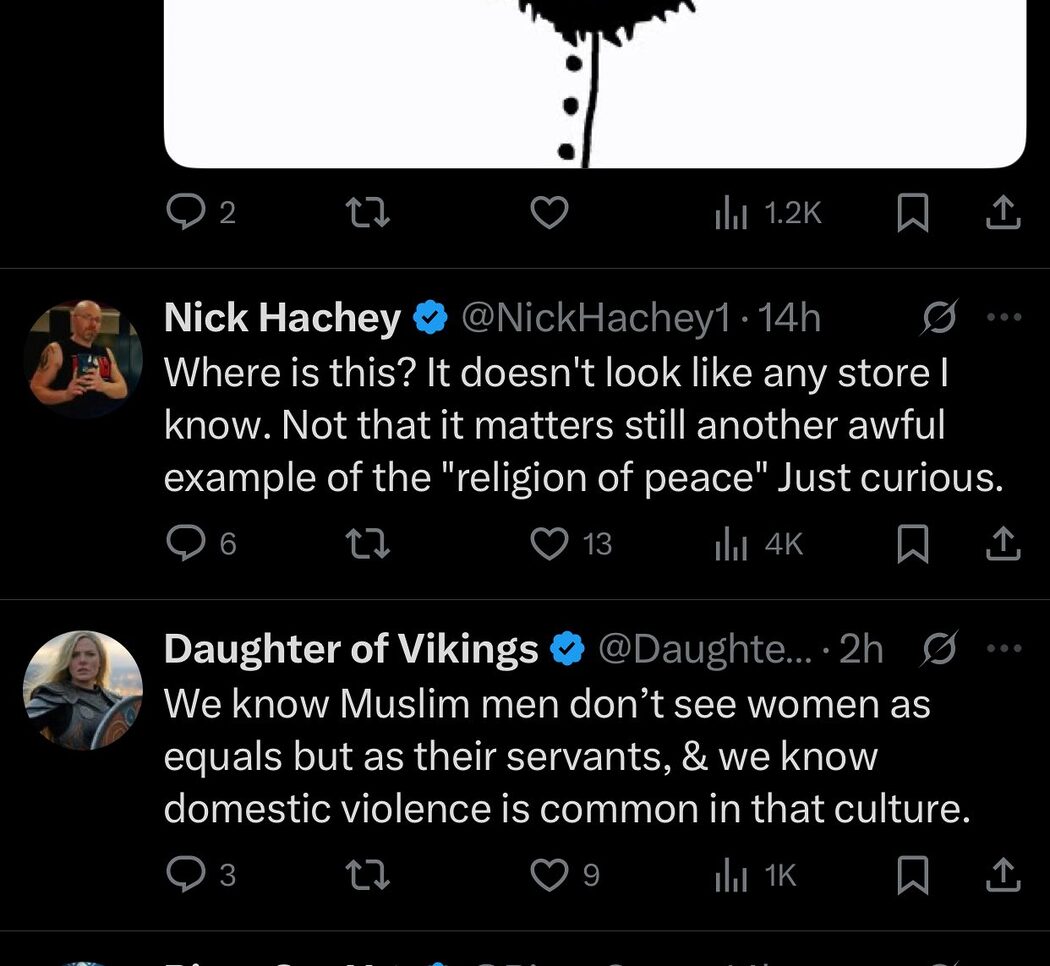Open more options on Daughter of Vikings tweet
1050x966 pixels.
(x=1004, y=648)
